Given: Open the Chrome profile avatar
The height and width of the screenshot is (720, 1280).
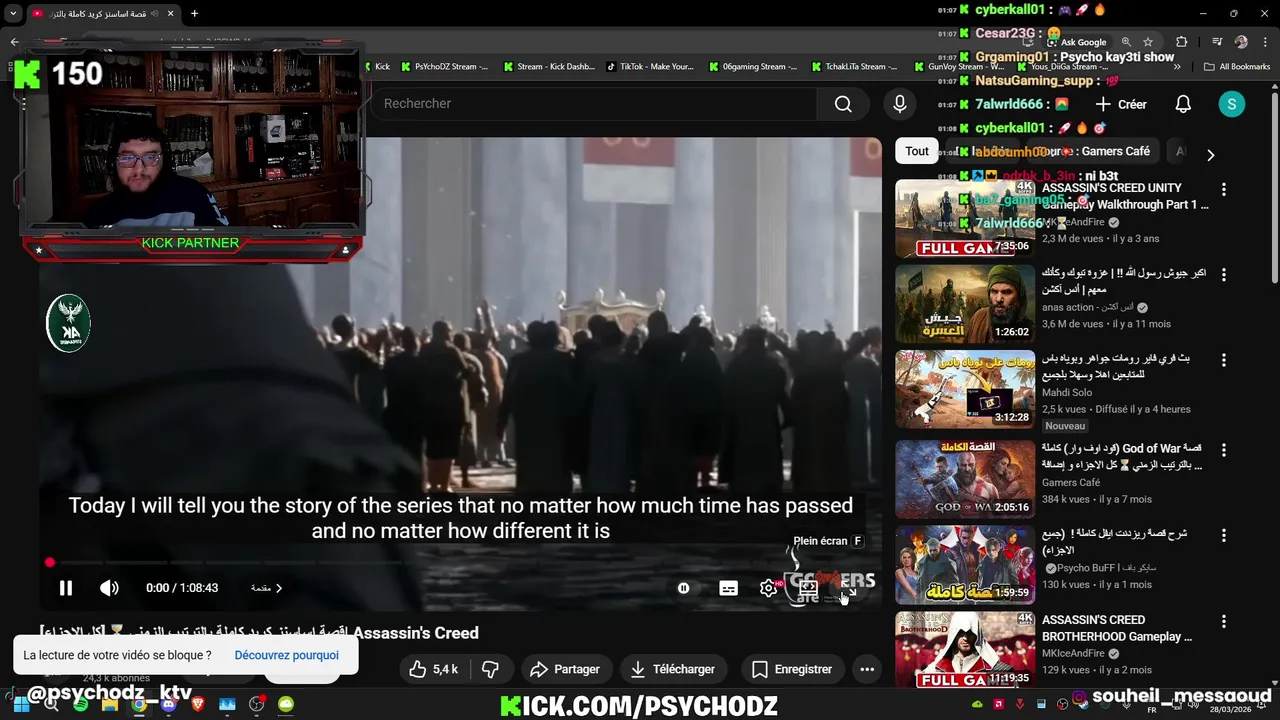Looking at the screenshot, I should (1241, 42).
